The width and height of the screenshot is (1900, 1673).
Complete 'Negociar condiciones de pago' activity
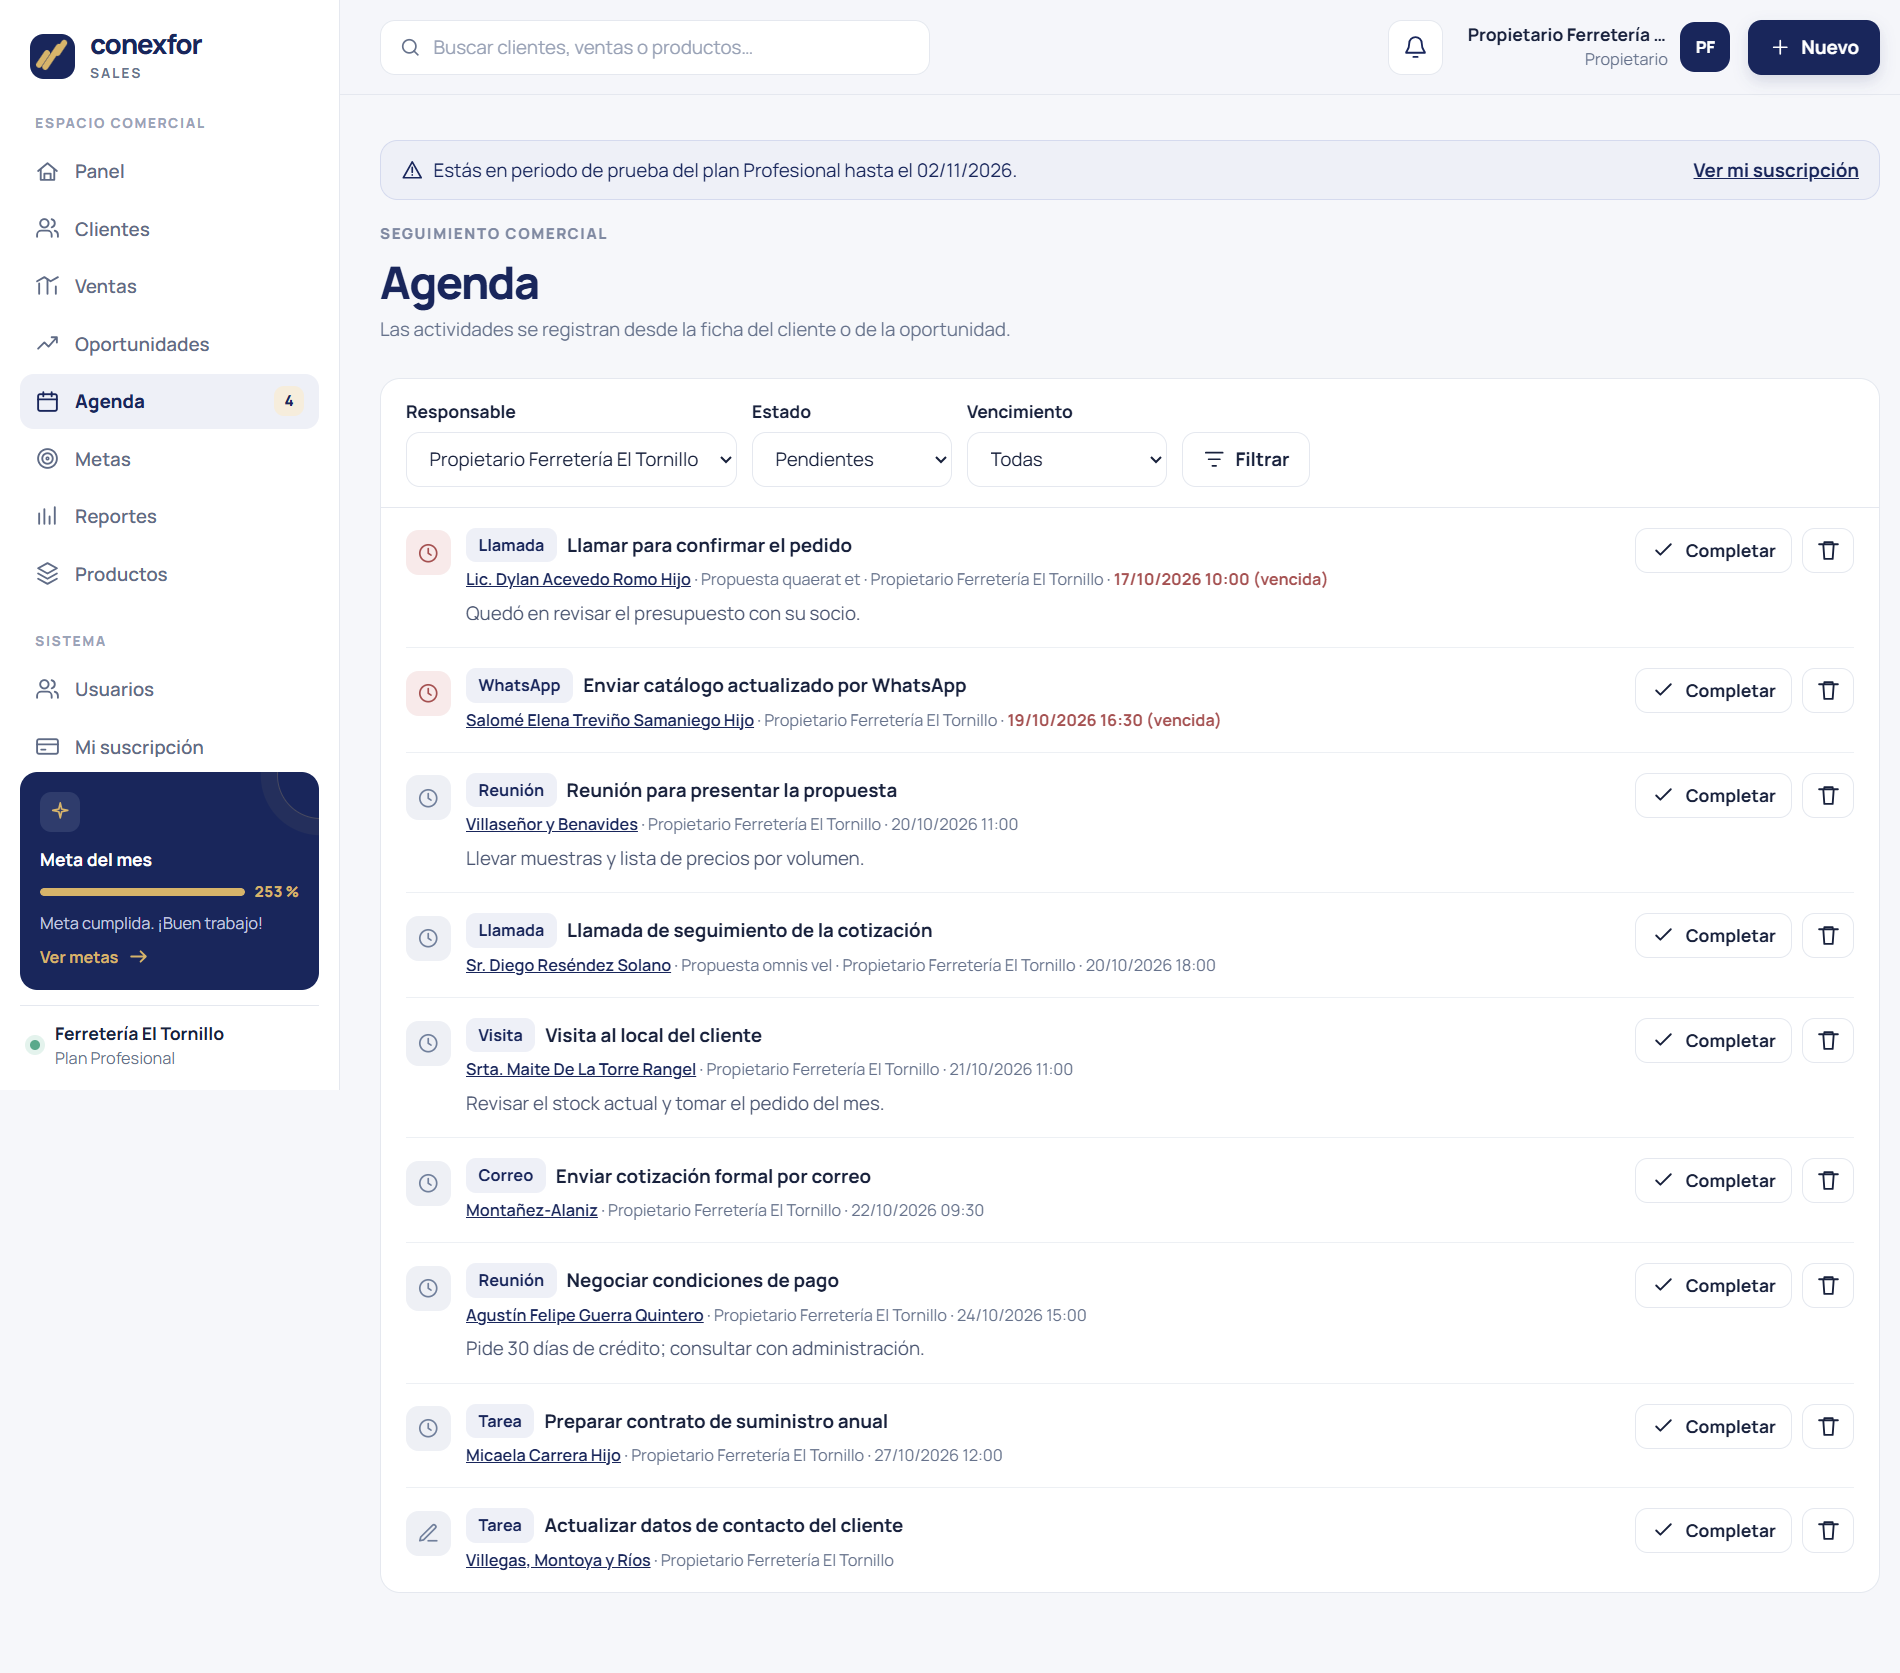1713,1286
